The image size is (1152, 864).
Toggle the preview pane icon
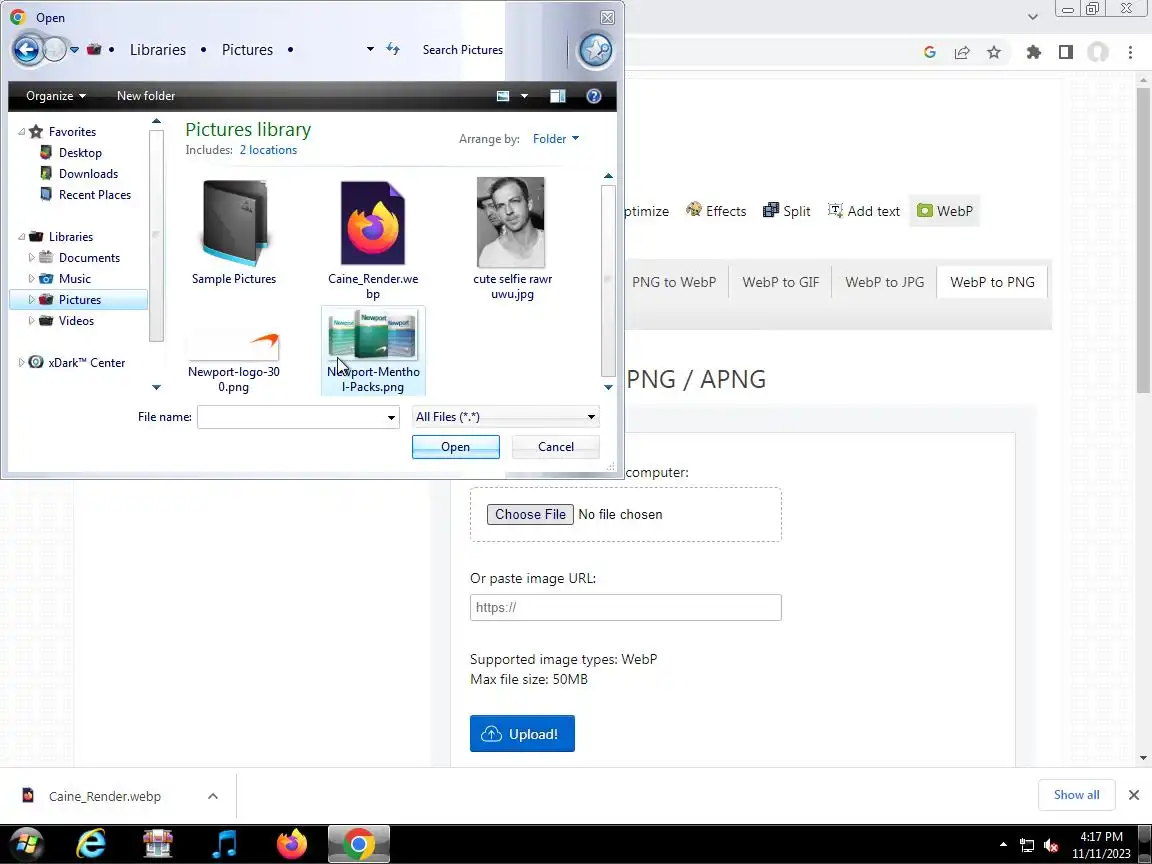[x=558, y=96]
